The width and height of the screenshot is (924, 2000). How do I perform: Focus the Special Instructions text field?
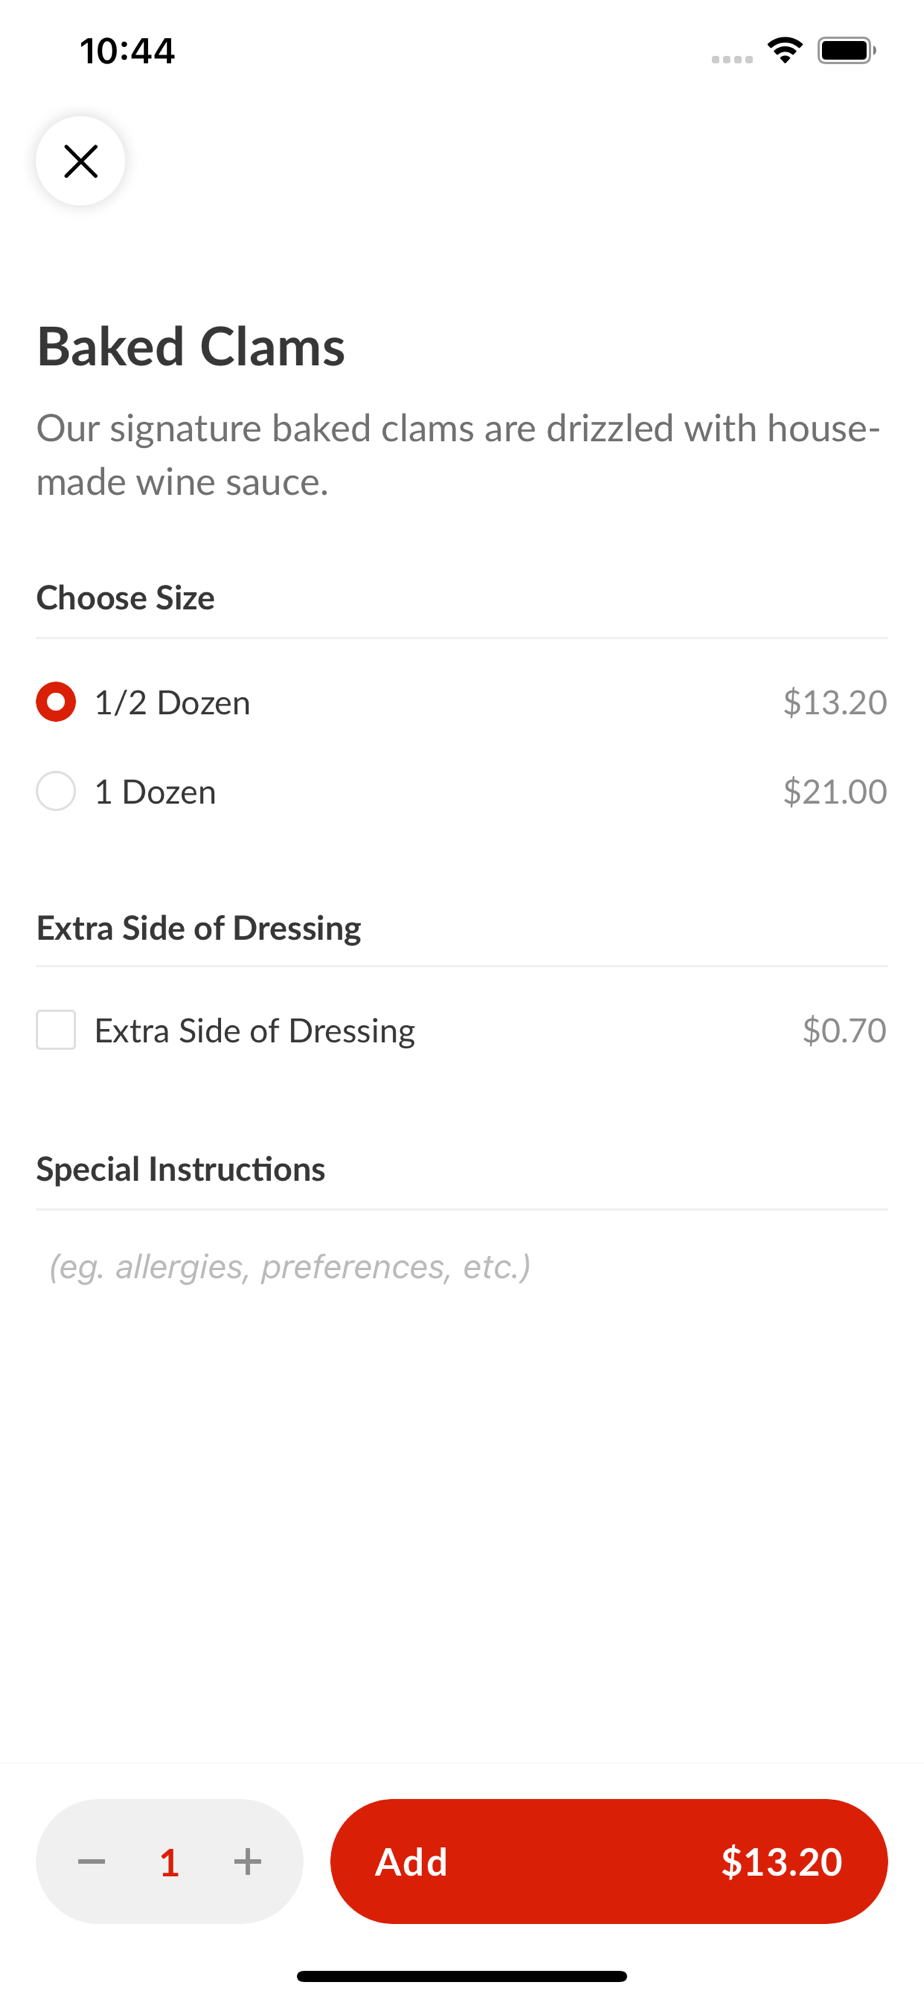pyautogui.click(x=460, y=1267)
